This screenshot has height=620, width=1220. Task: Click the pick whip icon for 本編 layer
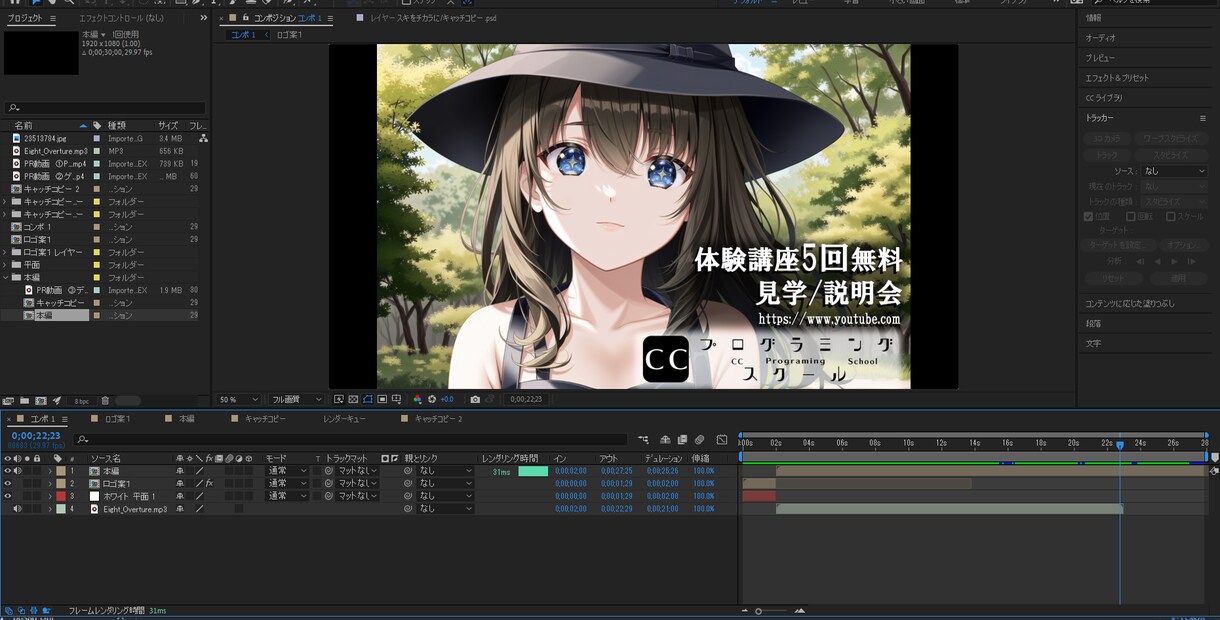point(408,470)
